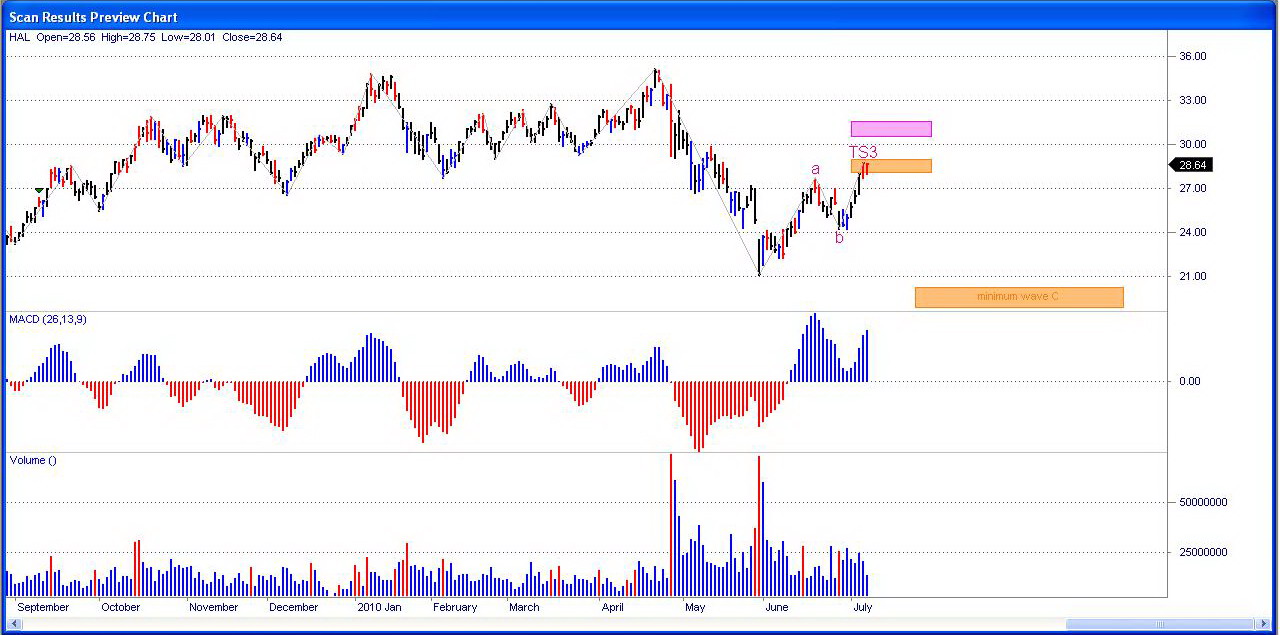The image size is (1280, 635).
Task: Click the HAL OHLC quote line
Action: pyautogui.click(x=140, y=36)
